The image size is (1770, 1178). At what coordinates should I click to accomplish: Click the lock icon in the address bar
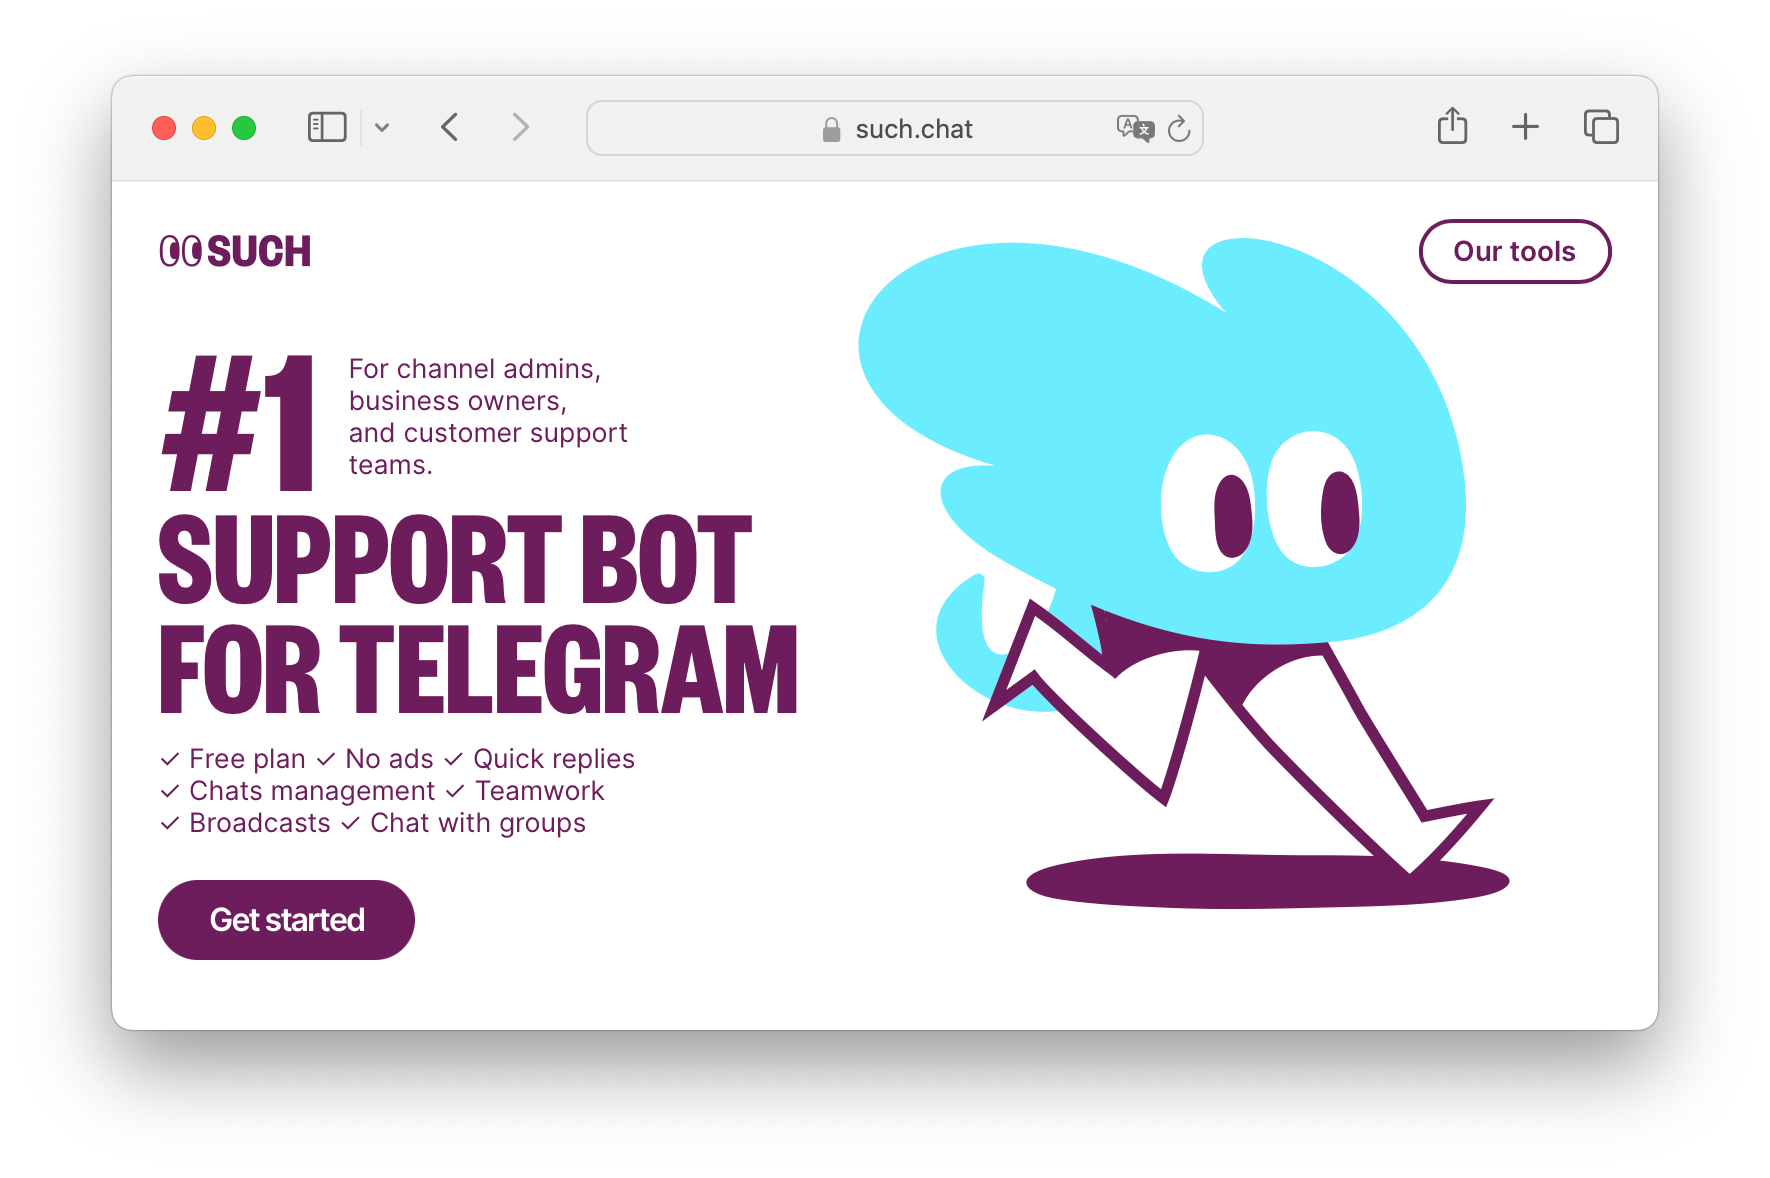click(x=831, y=129)
